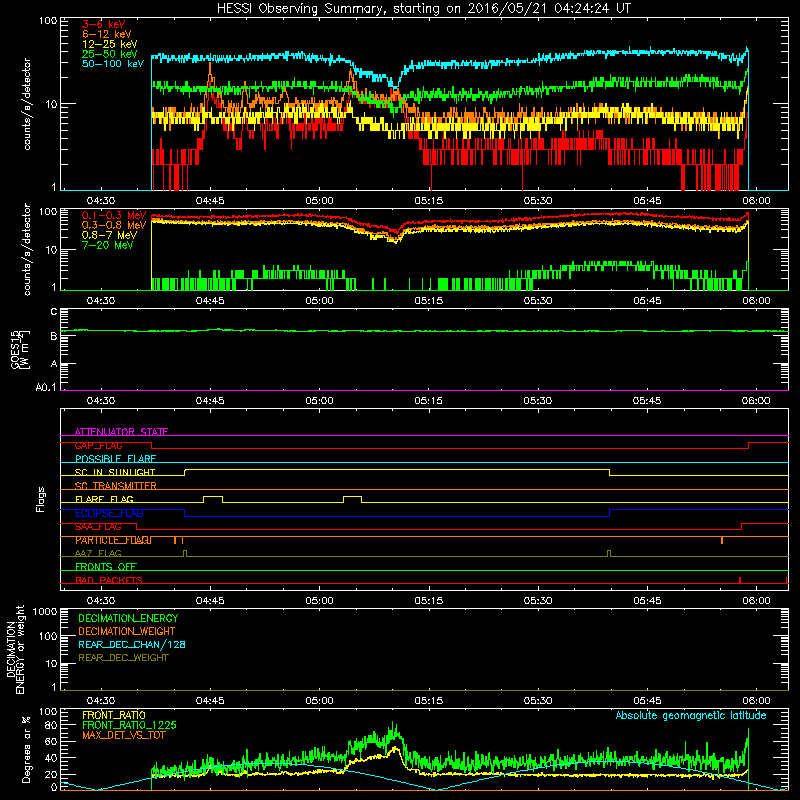The image size is (800, 800).
Task: Select the cyan 50-100 keV legend label
Action: pyautogui.click(x=113, y=64)
